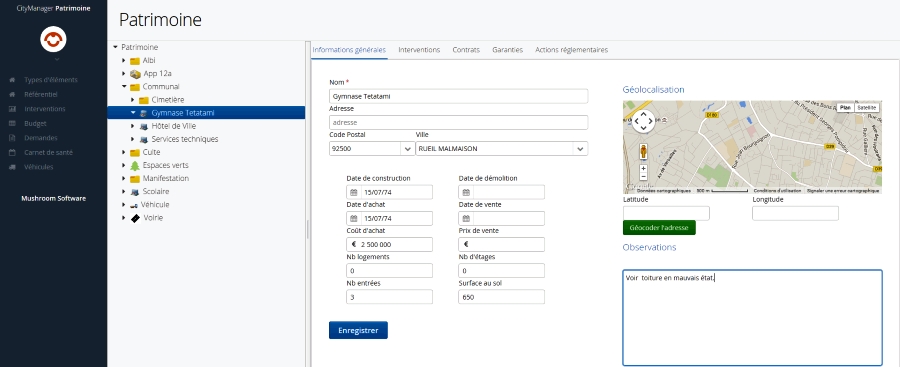Click the Référentiel sidebar icon
900x367 pixels.
(12, 94)
